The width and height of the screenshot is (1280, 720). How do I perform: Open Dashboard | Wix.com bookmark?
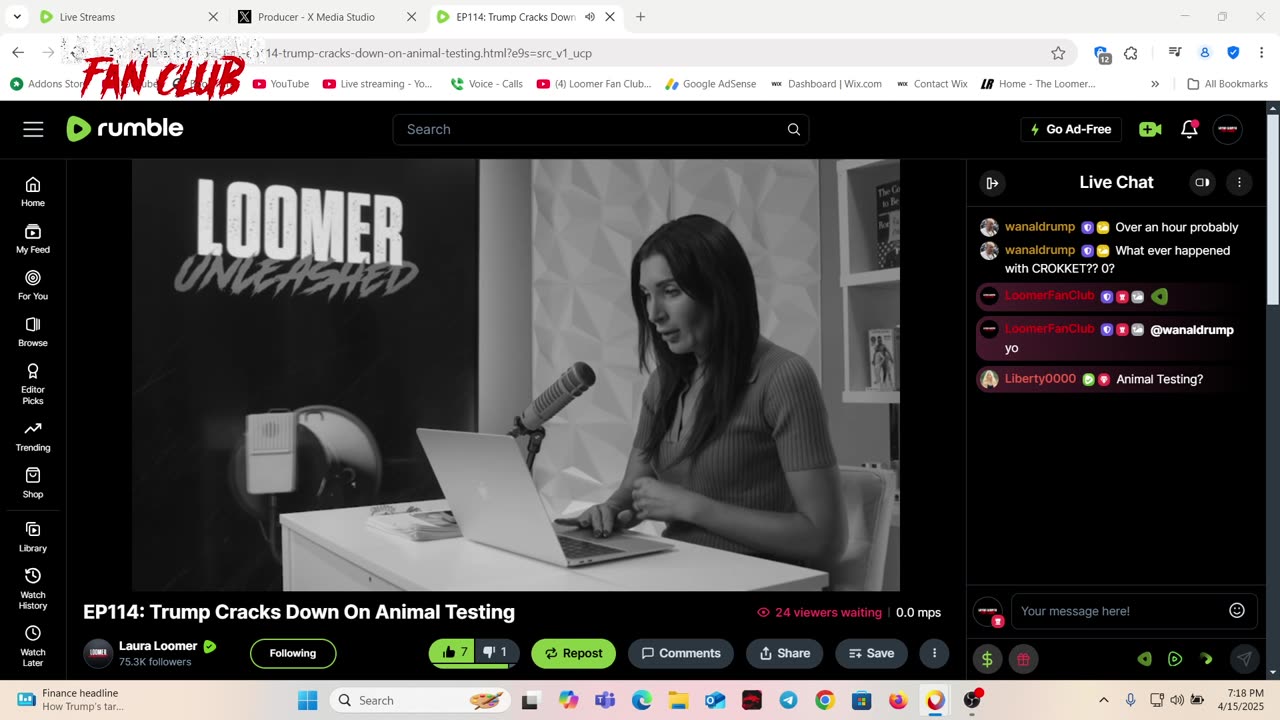click(826, 84)
